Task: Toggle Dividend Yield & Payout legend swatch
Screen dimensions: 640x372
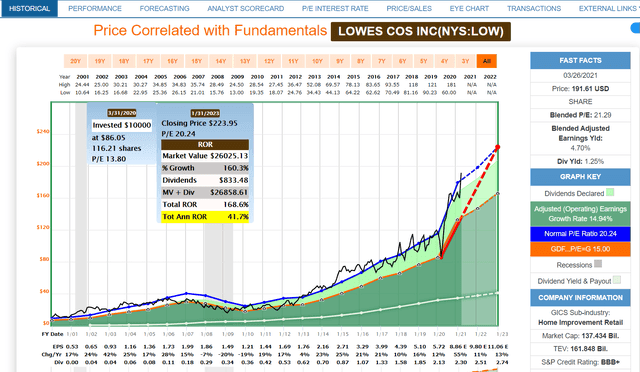Action: 617,280
